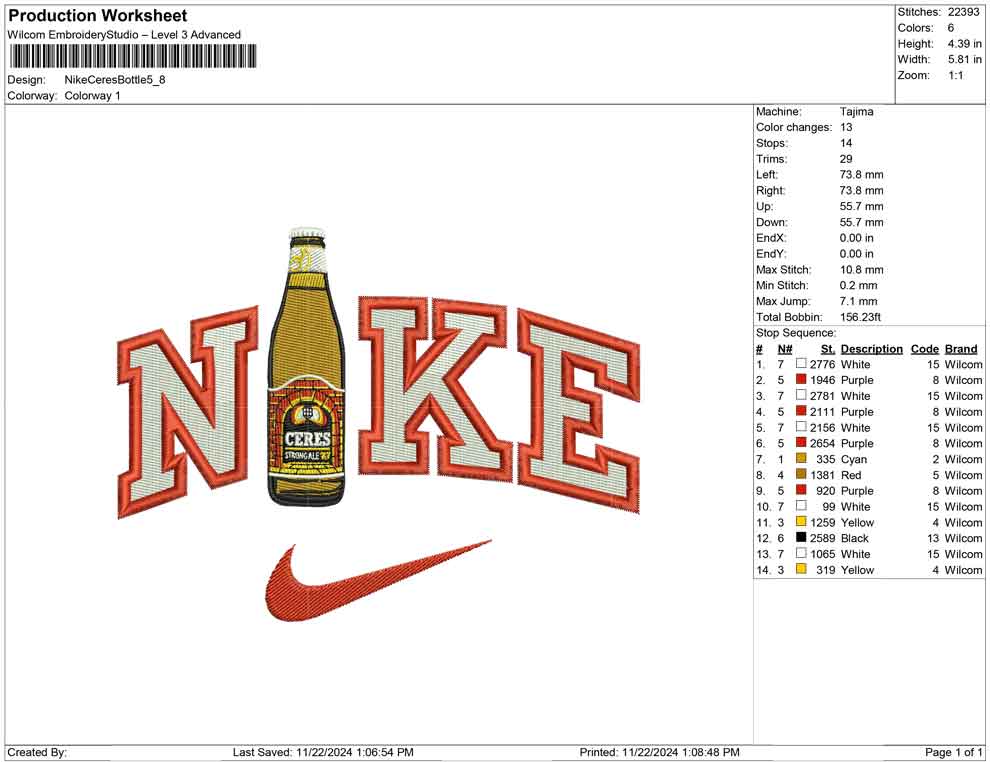Click the Width value '5.81 in'

click(964, 59)
